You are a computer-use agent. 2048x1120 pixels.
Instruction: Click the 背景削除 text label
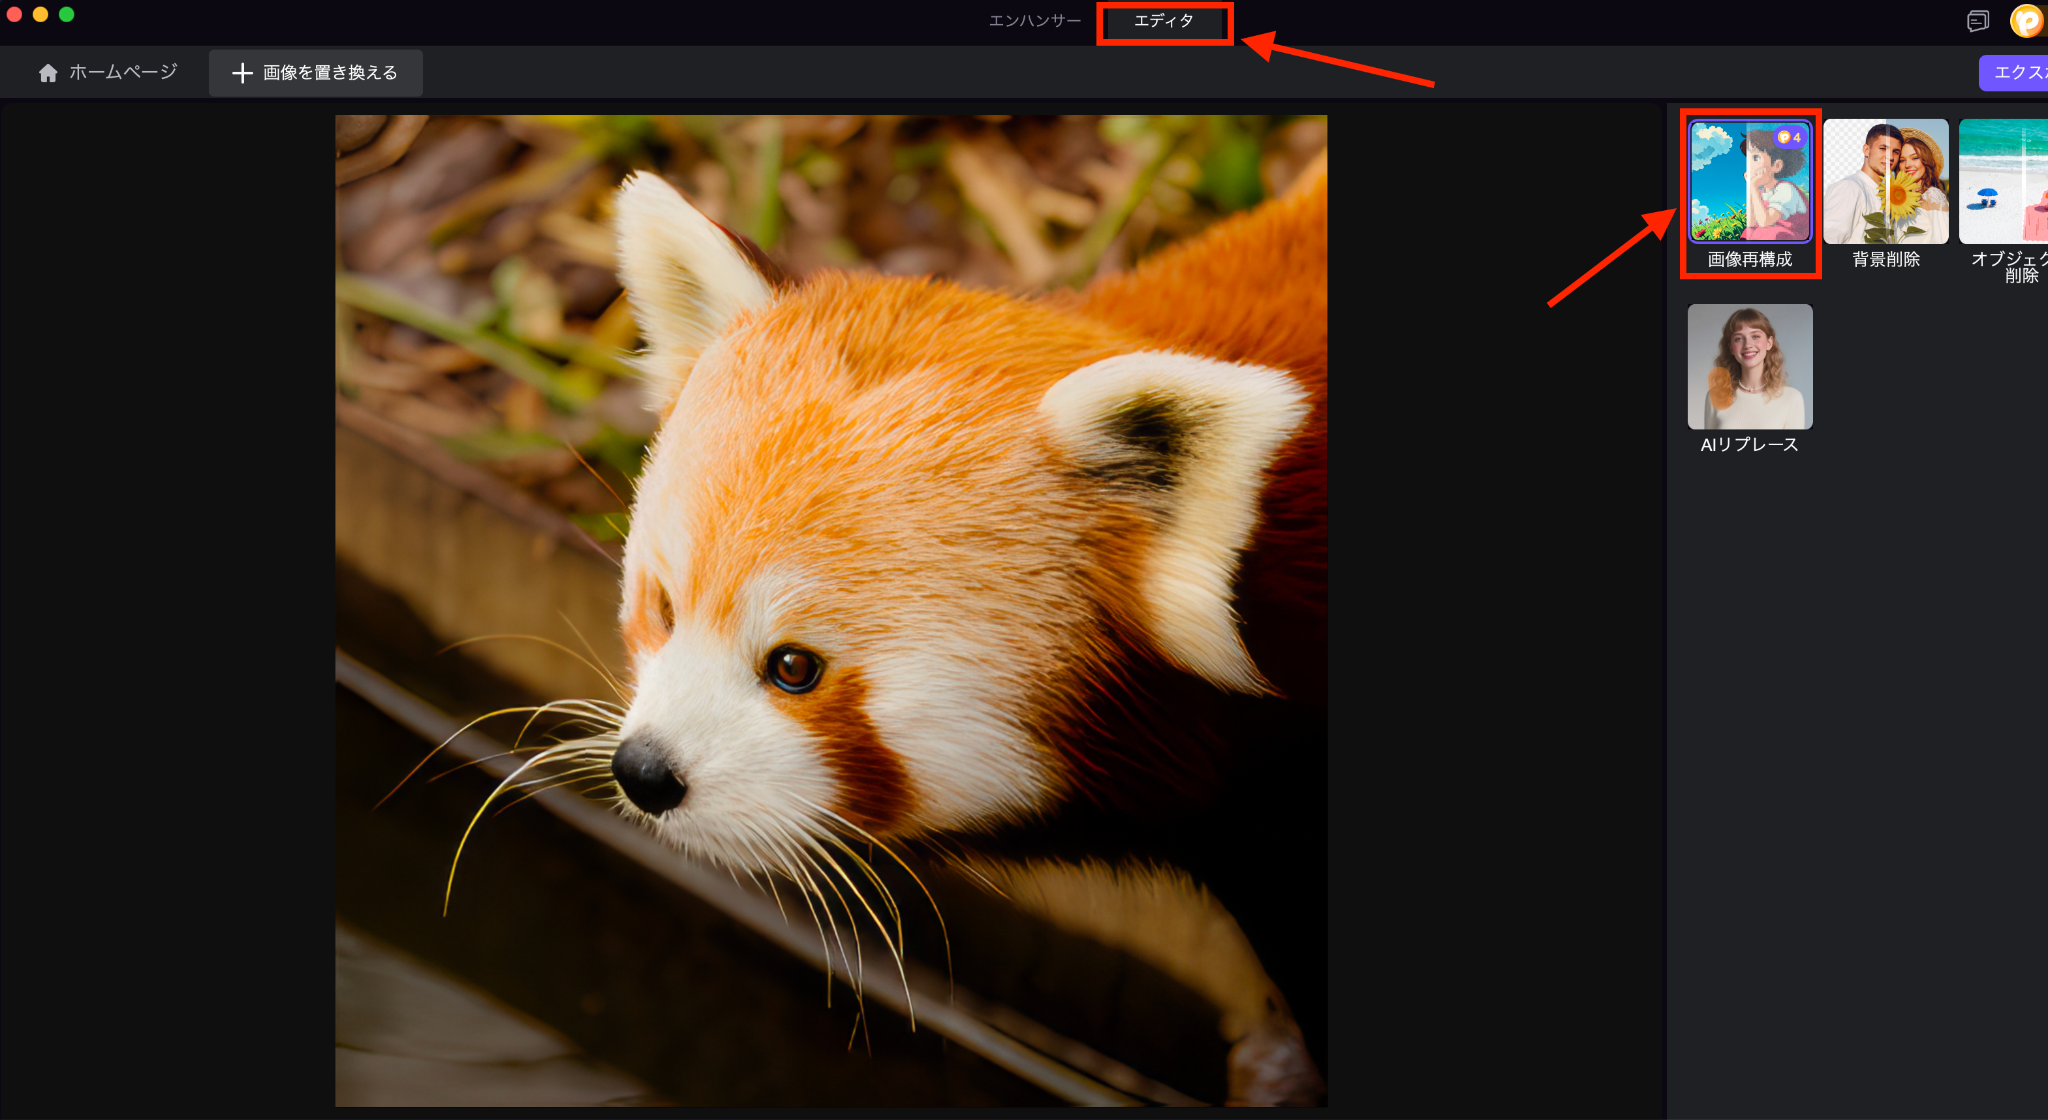(1885, 260)
